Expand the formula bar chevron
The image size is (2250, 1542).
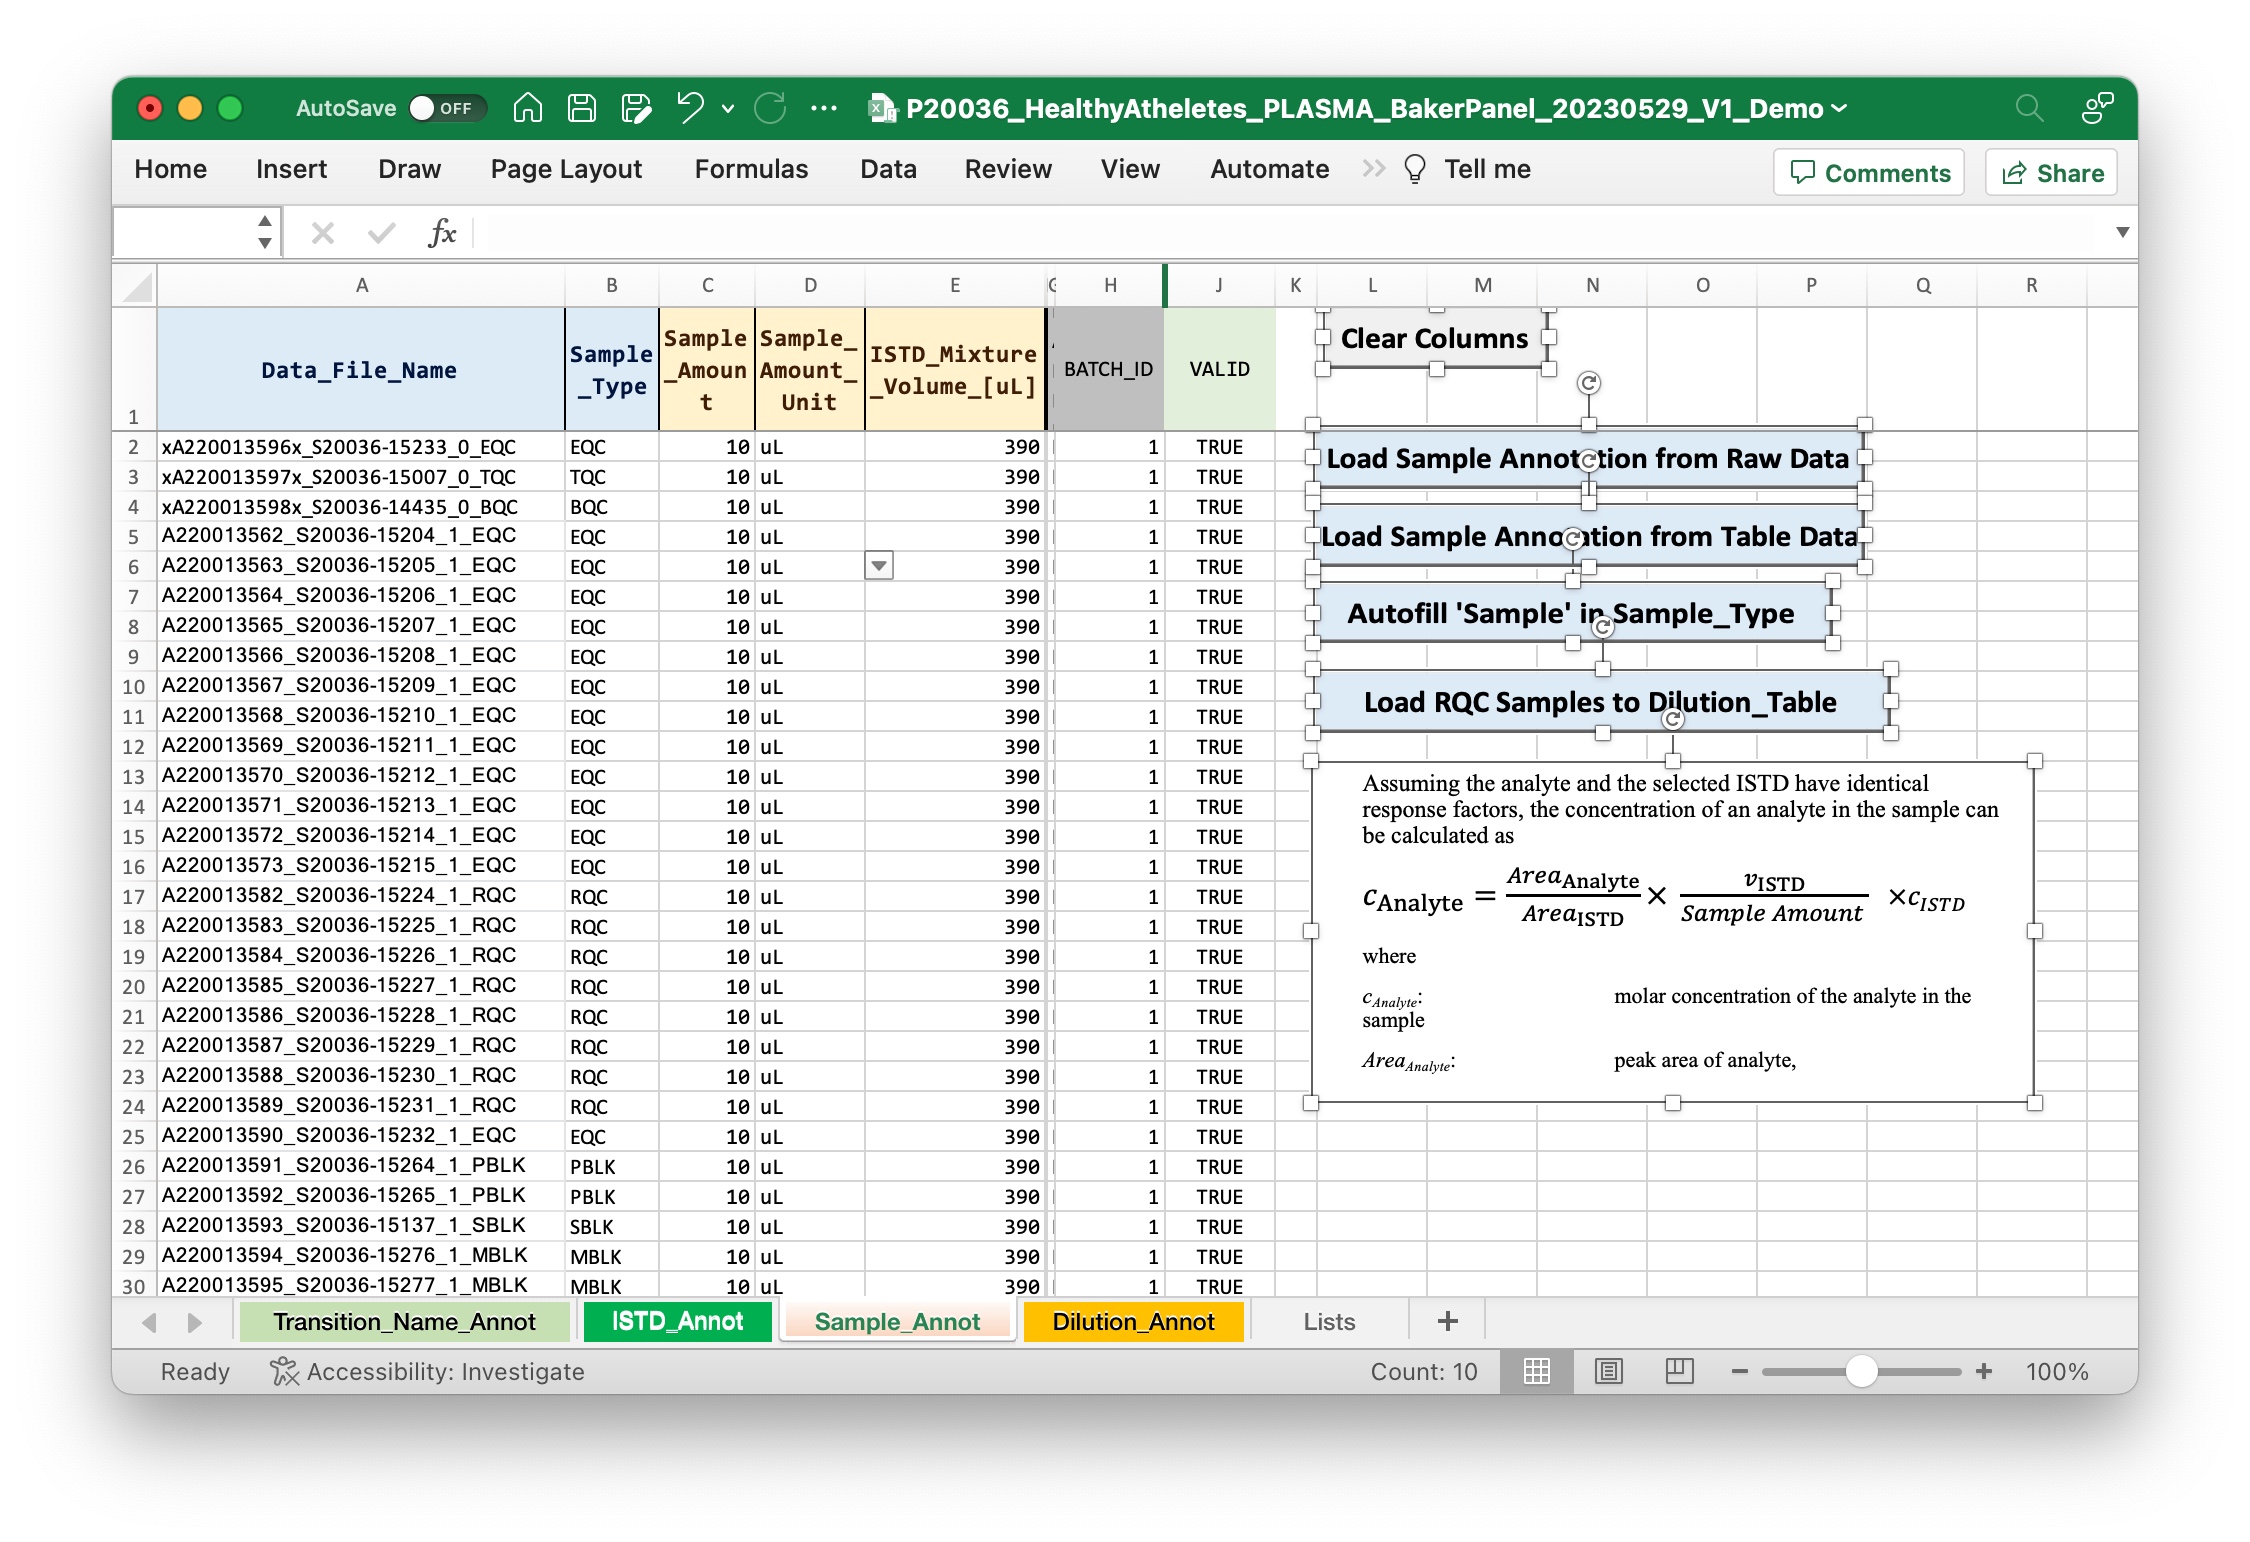click(x=2122, y=233)
